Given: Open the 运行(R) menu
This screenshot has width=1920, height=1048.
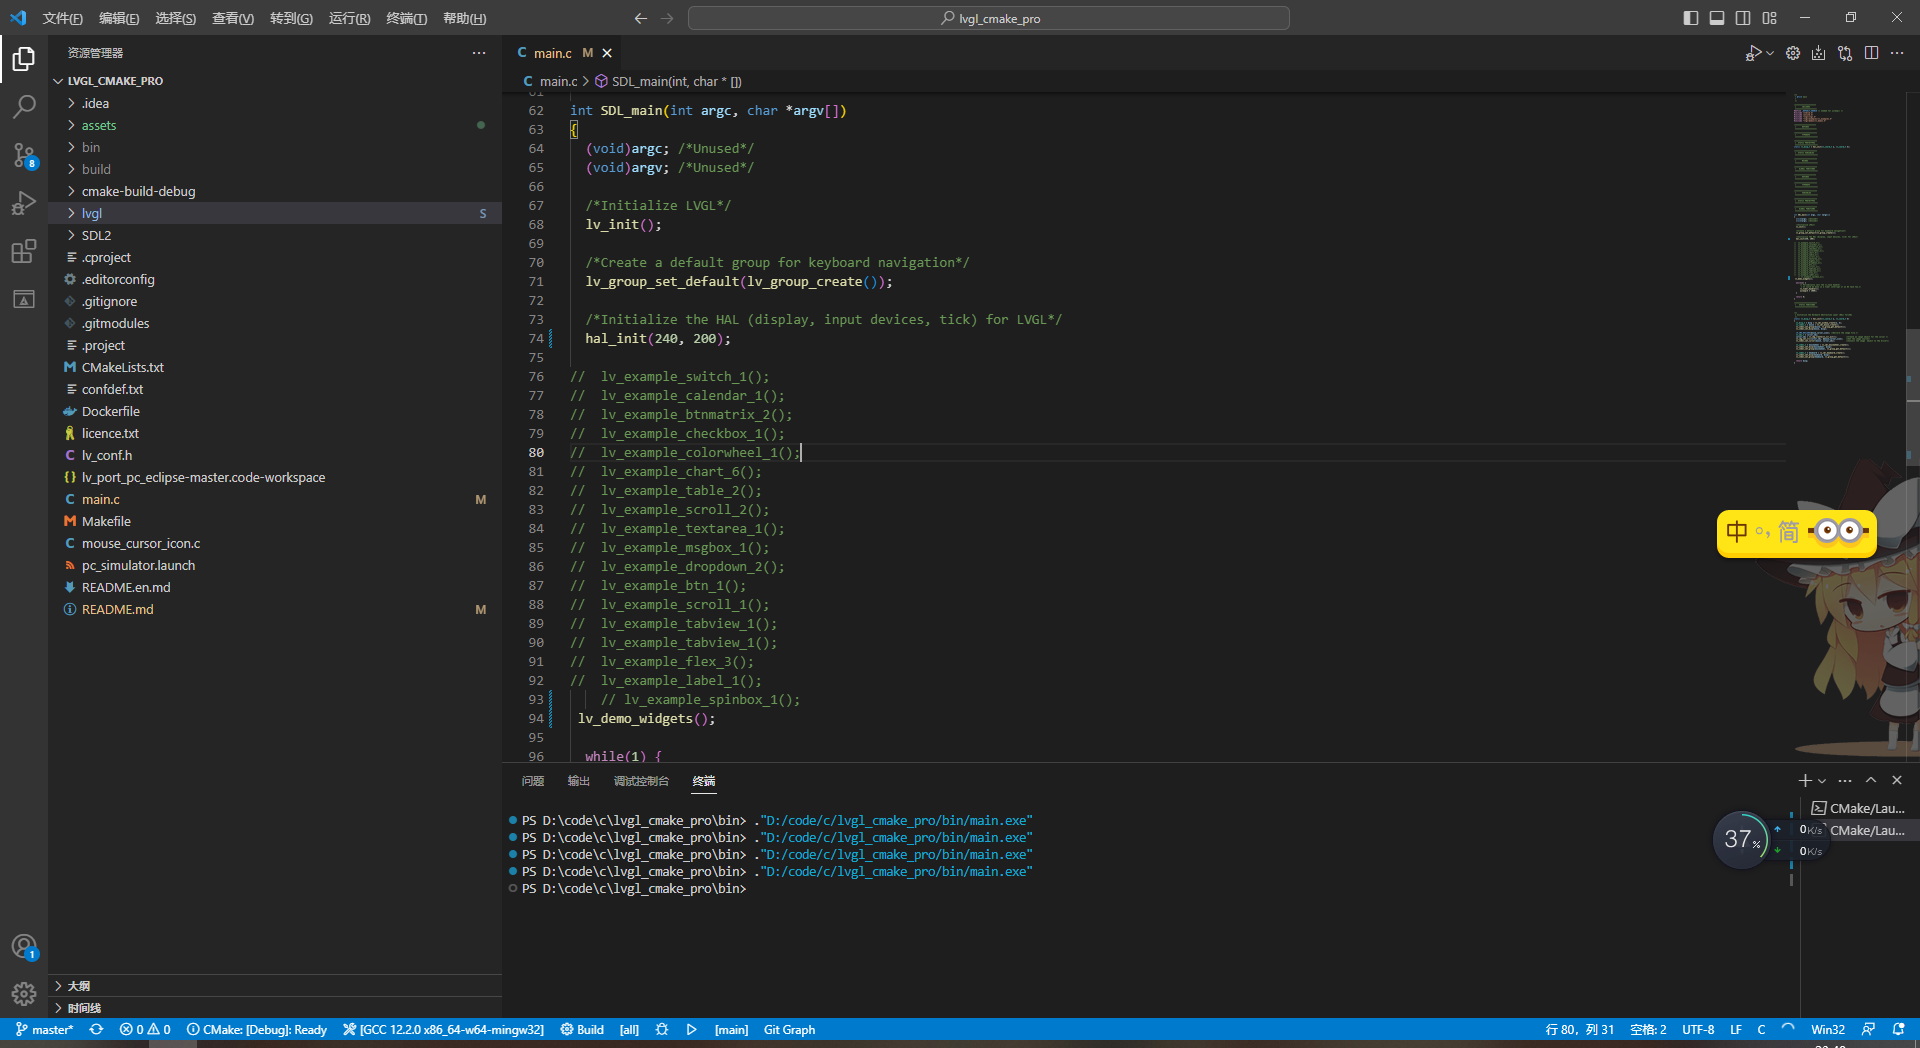Looking at the screenshot, I should click(349, 18).
